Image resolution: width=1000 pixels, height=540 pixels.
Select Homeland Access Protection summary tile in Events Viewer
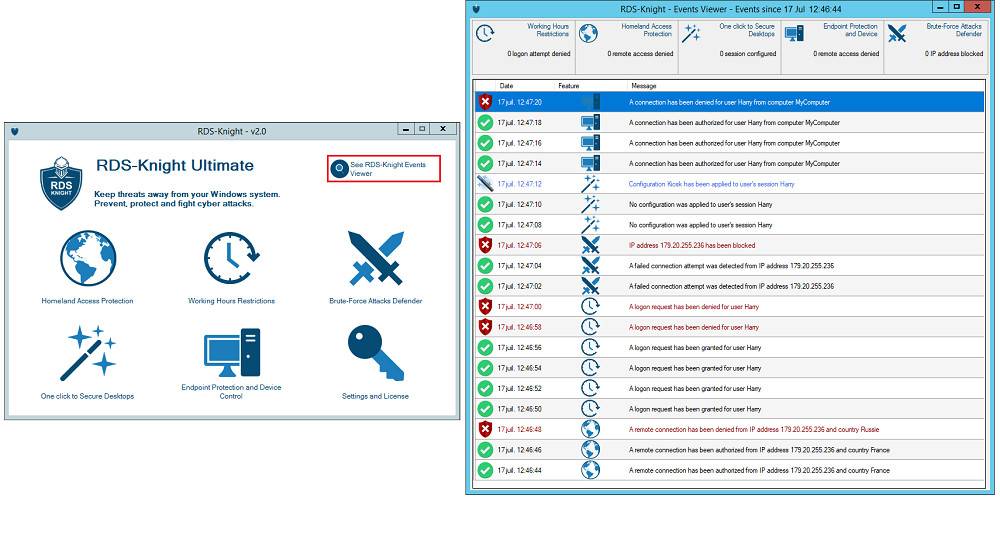[x=627, y=47]
